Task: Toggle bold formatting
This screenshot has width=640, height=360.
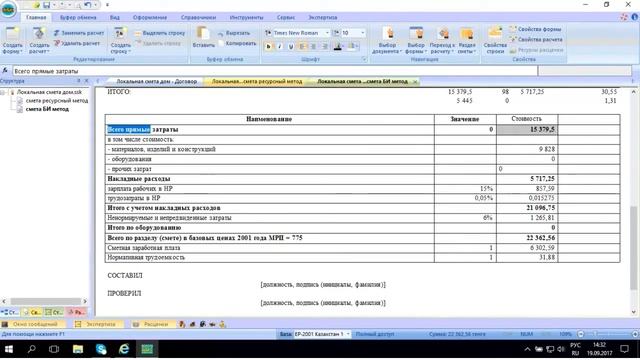Action: [x=269, y=47]
